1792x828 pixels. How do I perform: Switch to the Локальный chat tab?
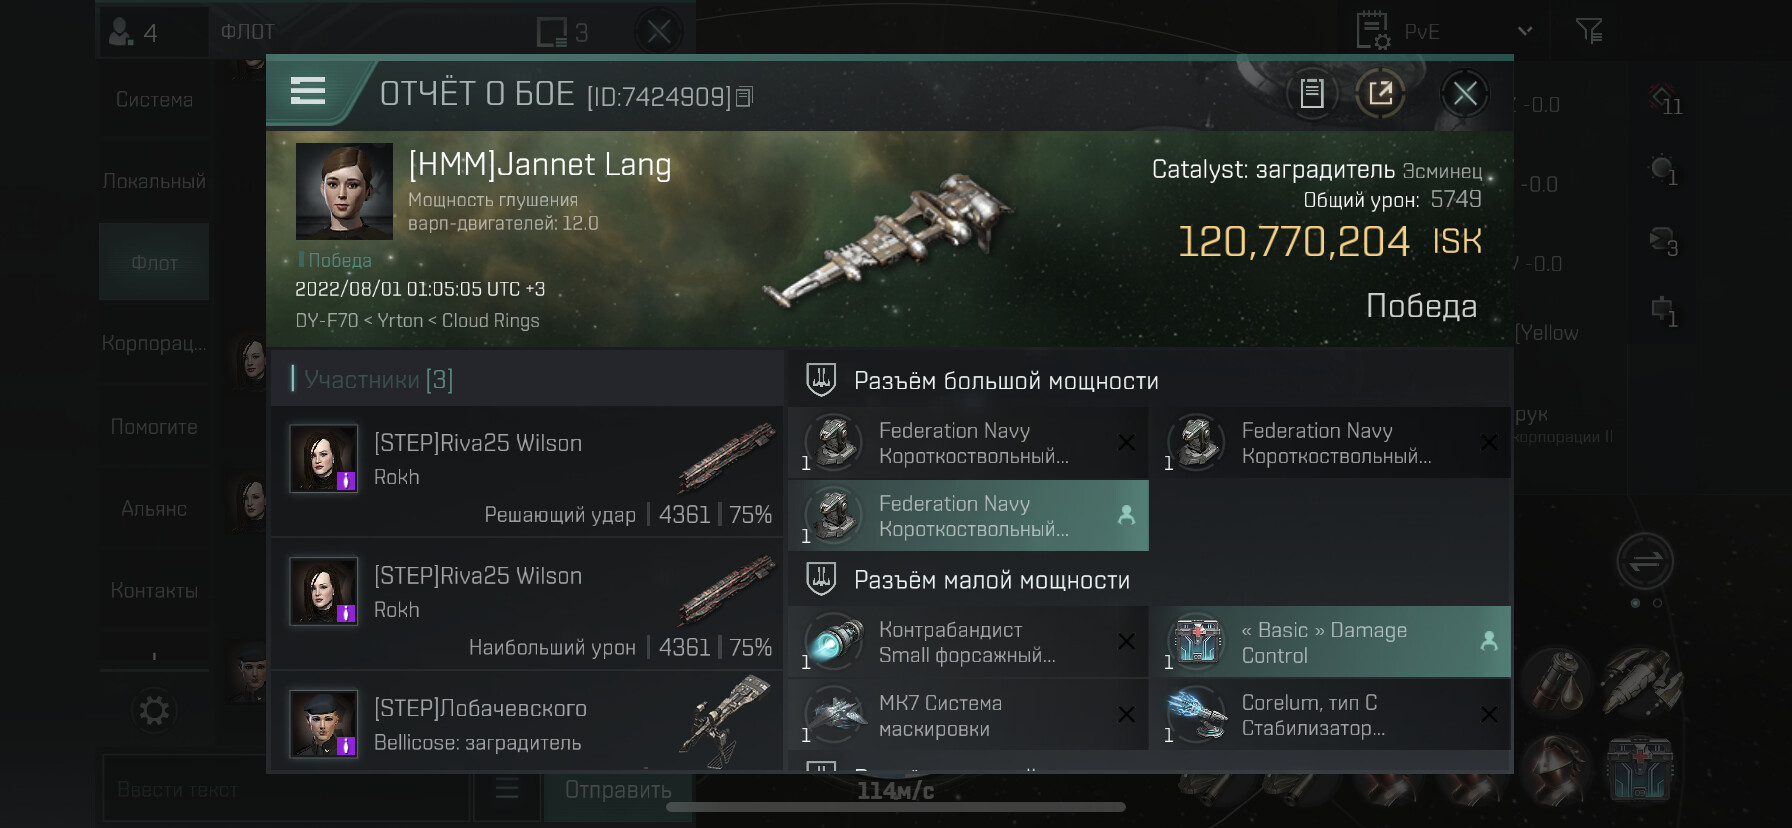154,181
